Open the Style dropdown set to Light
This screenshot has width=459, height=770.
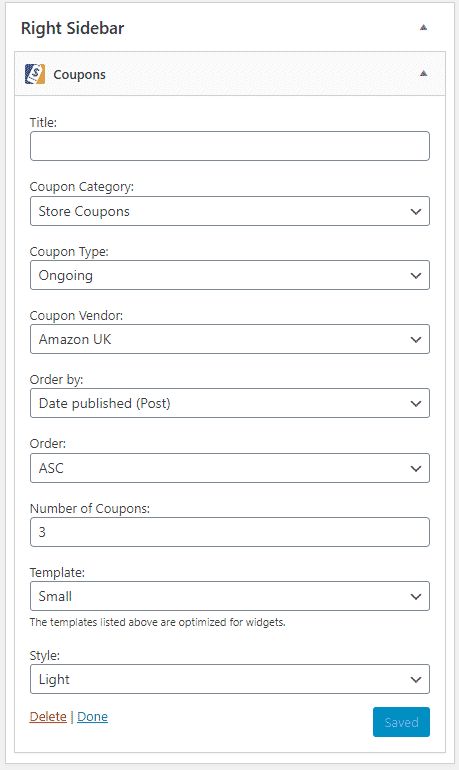tap(230, 679)
